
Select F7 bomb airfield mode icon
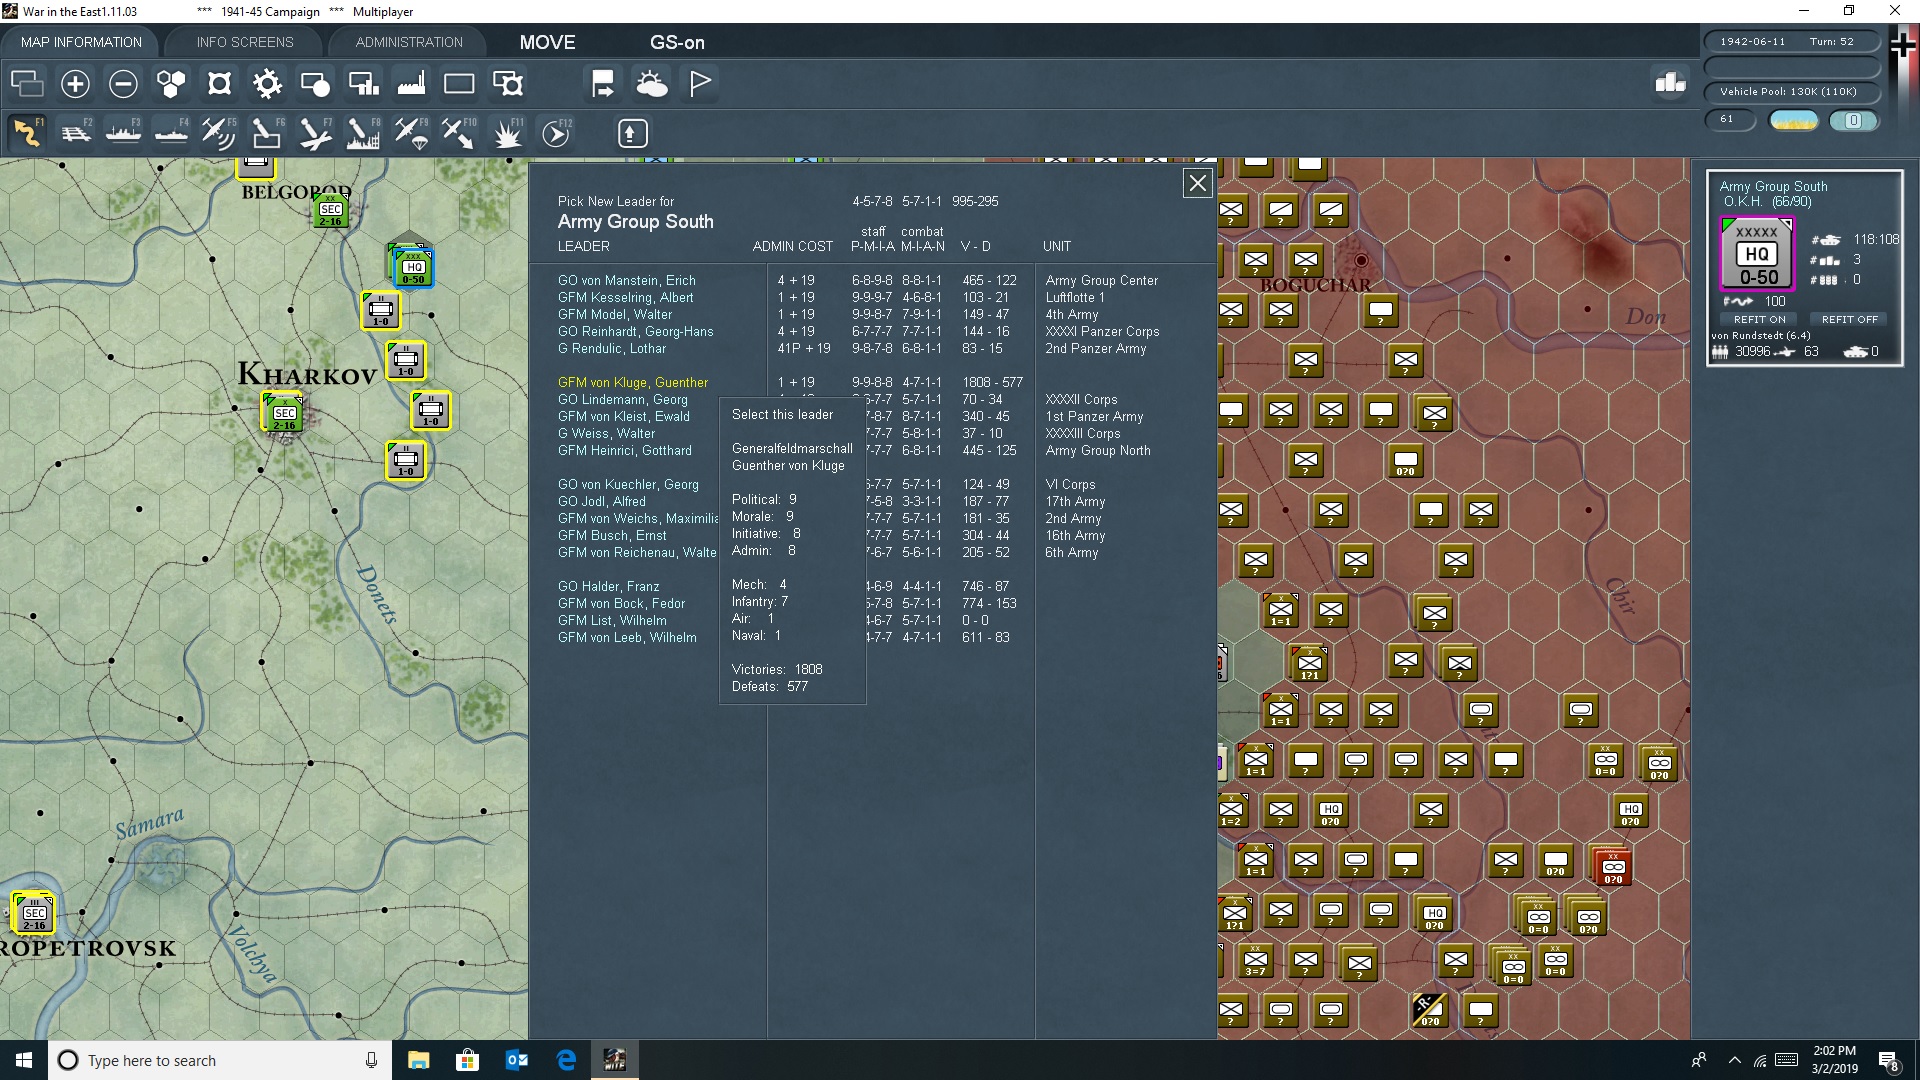coord(315,133)
